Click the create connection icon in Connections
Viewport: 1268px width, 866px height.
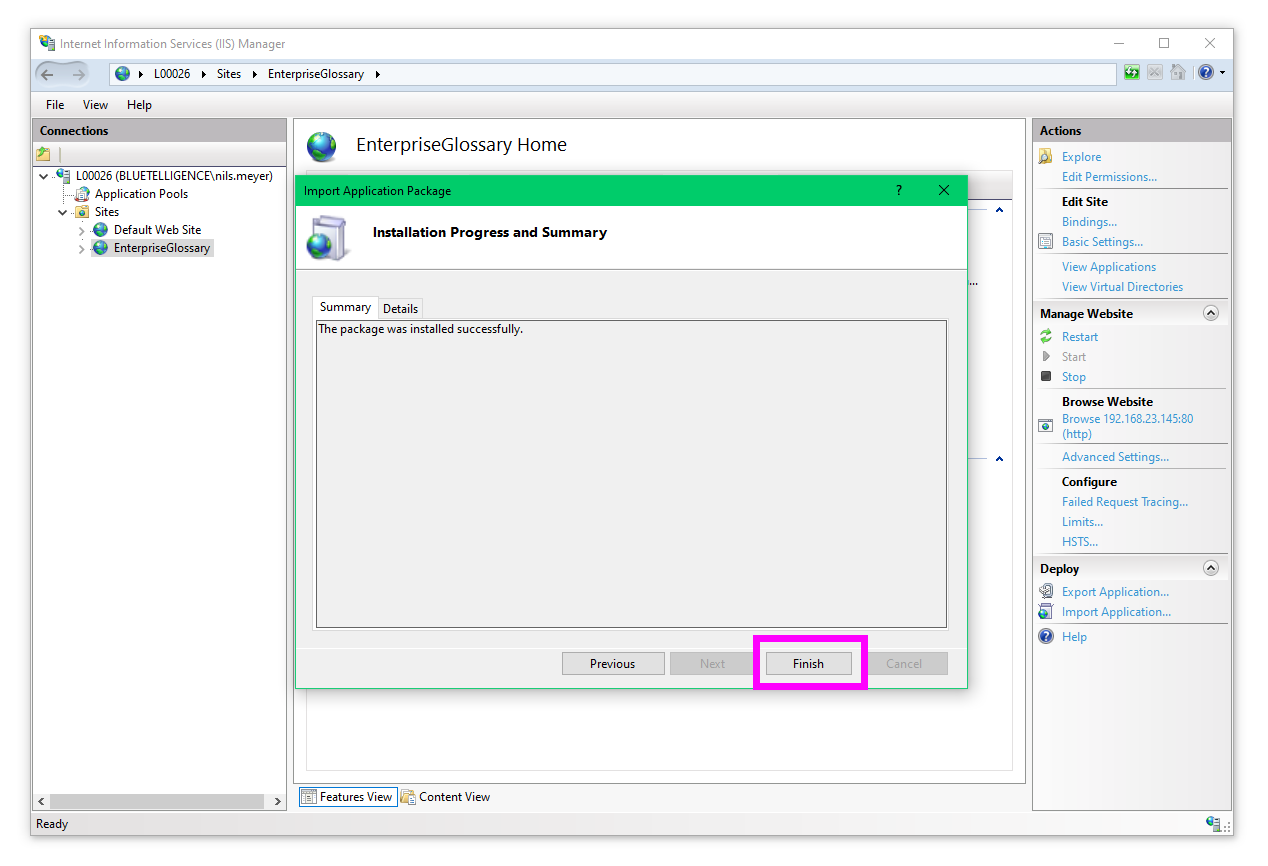[x=43, y=154]
